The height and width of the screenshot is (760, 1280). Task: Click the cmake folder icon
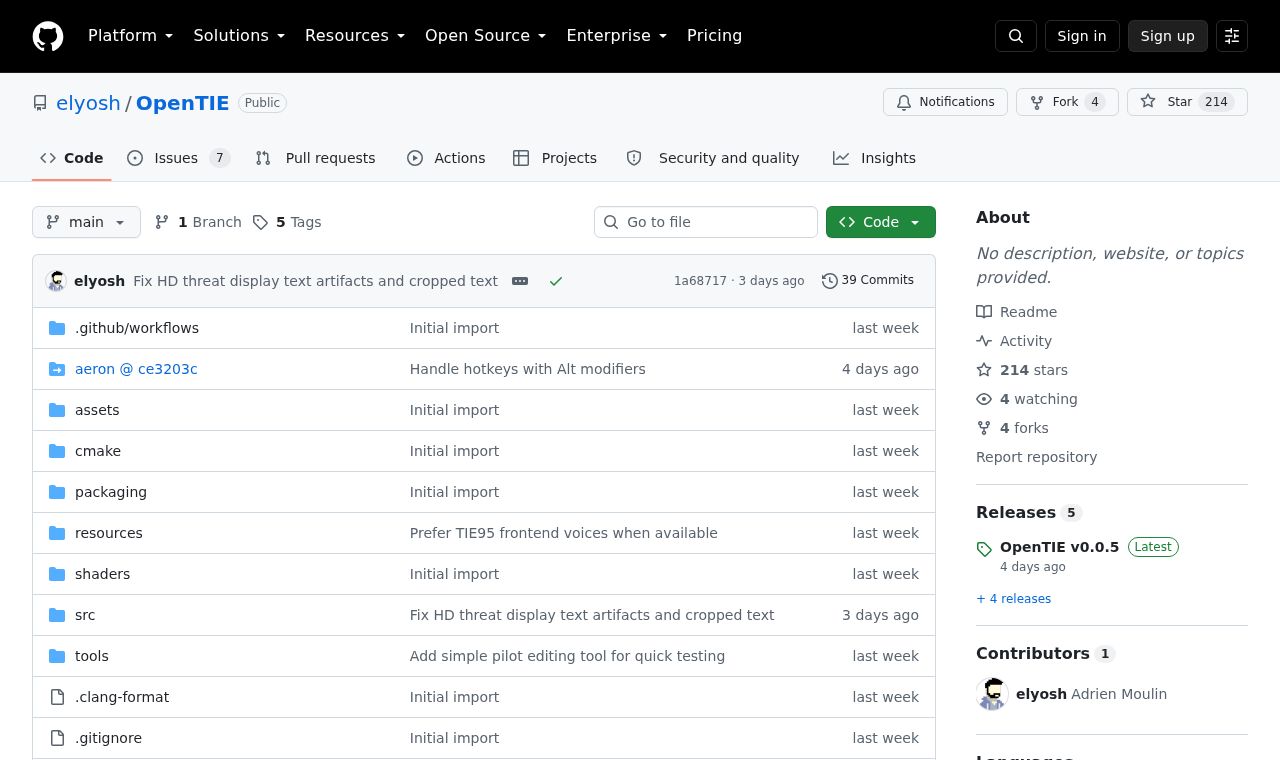57,451
